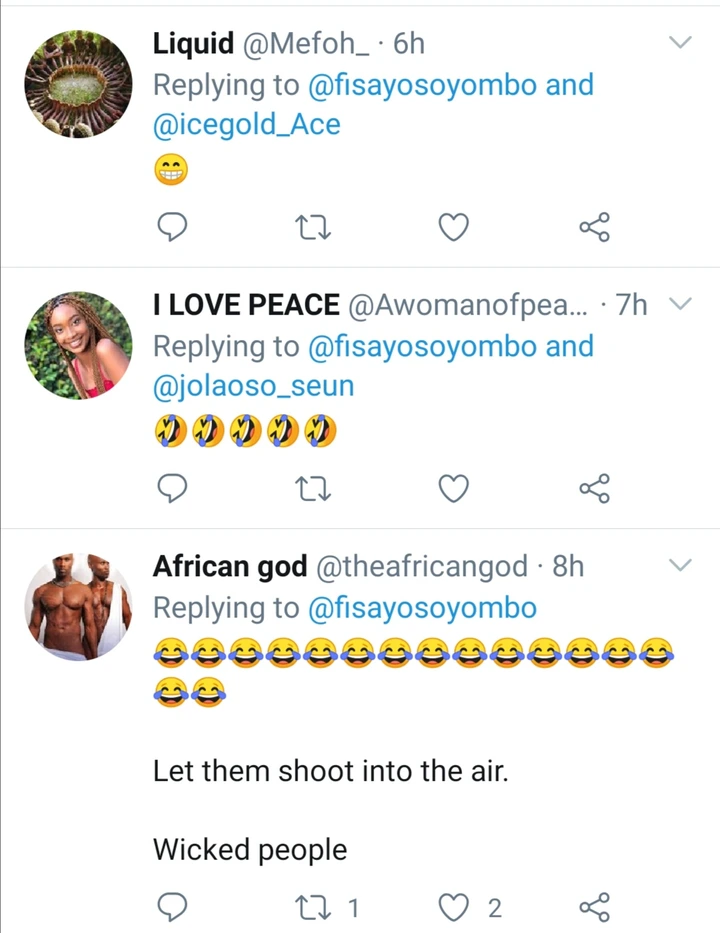The height and width of the screenshot is (933, 720).
Task: View I LOVE PEACE's avatar
Action: tap(76, 345)
